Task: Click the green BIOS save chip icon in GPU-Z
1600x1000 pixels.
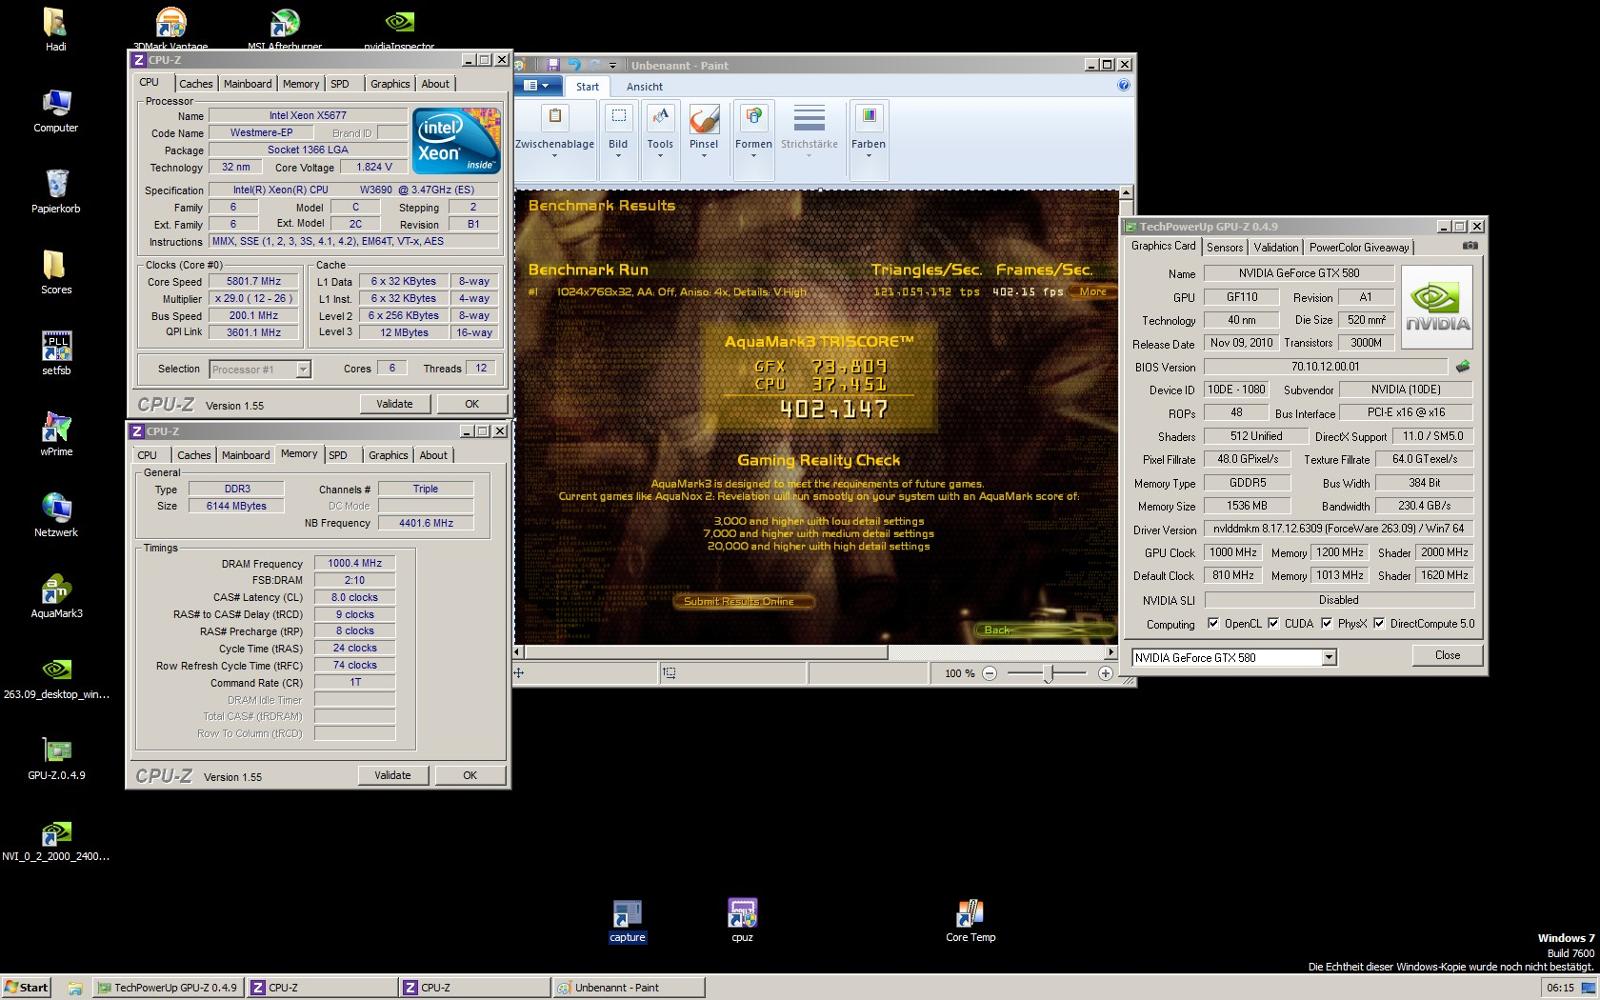Action: pyautogui.click(x=1463, y=366)
